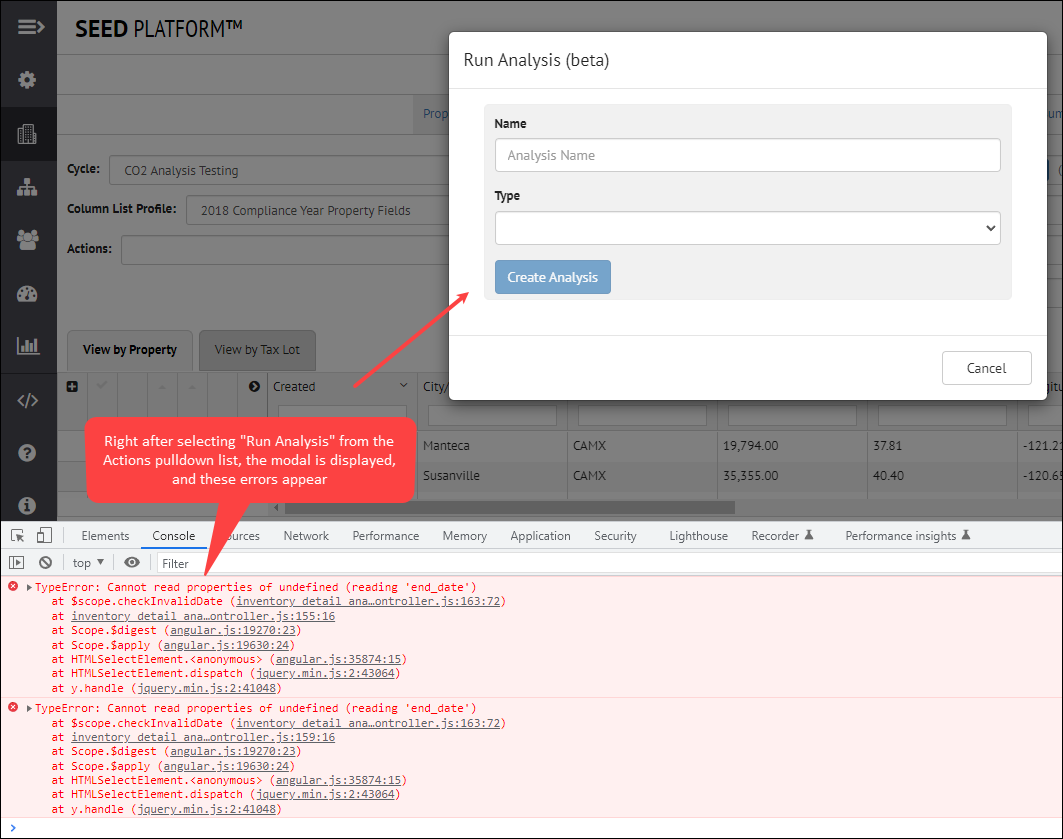This screenshot has height=839, width=1063.
Task: Click the API code icon in sidebar
Action: pyautogui.click(x=28, y=400)
